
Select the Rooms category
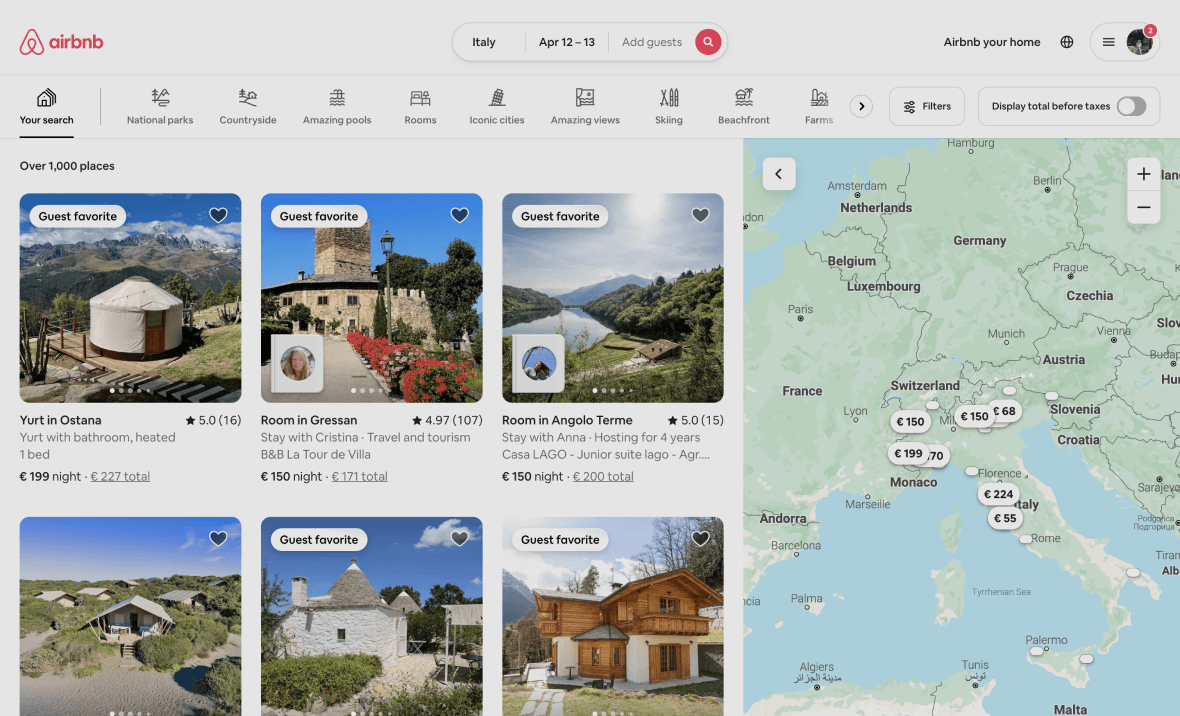(420, 106)
